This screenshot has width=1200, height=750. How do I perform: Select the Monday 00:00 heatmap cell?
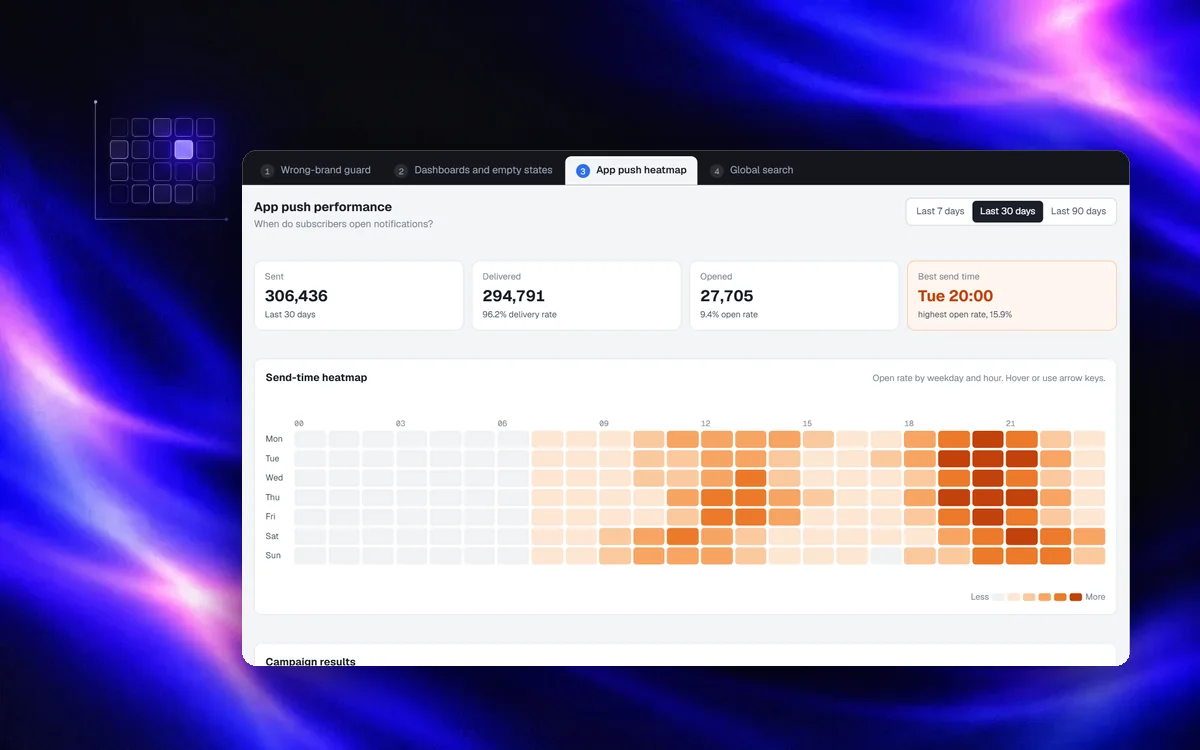click(310, 439)
